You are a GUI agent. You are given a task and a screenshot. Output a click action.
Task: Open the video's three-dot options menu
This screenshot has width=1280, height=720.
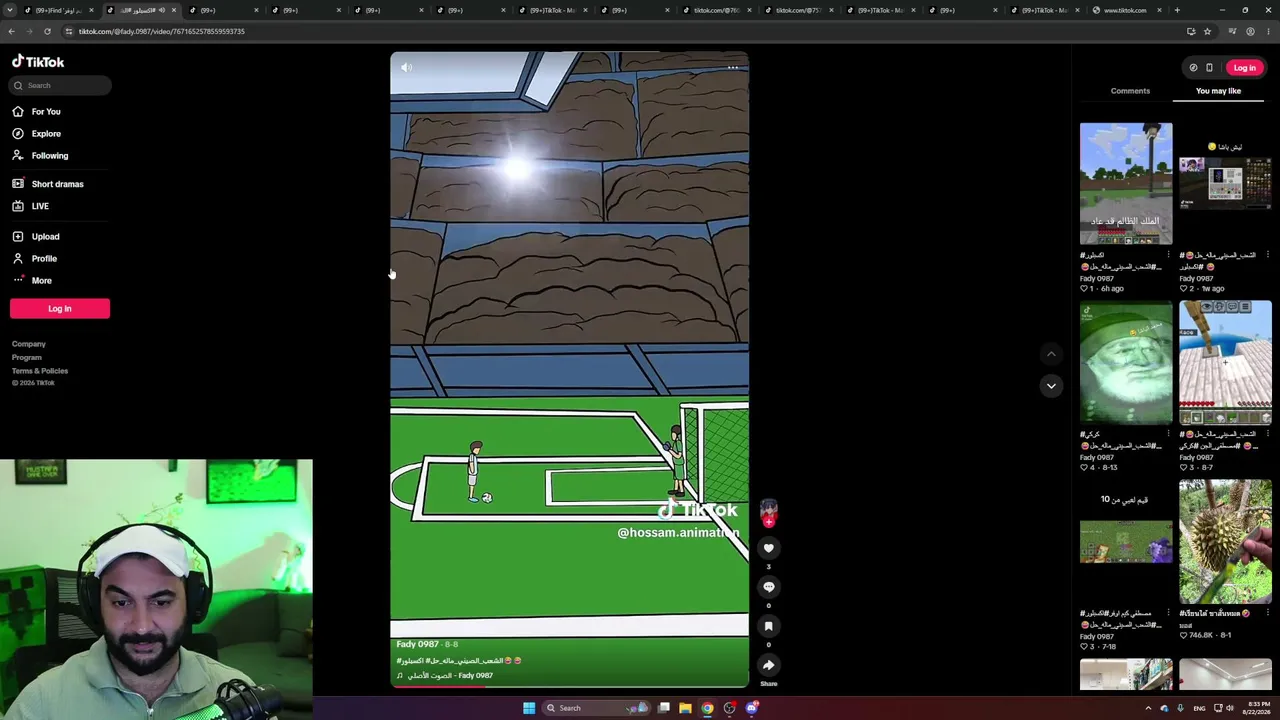733,67
